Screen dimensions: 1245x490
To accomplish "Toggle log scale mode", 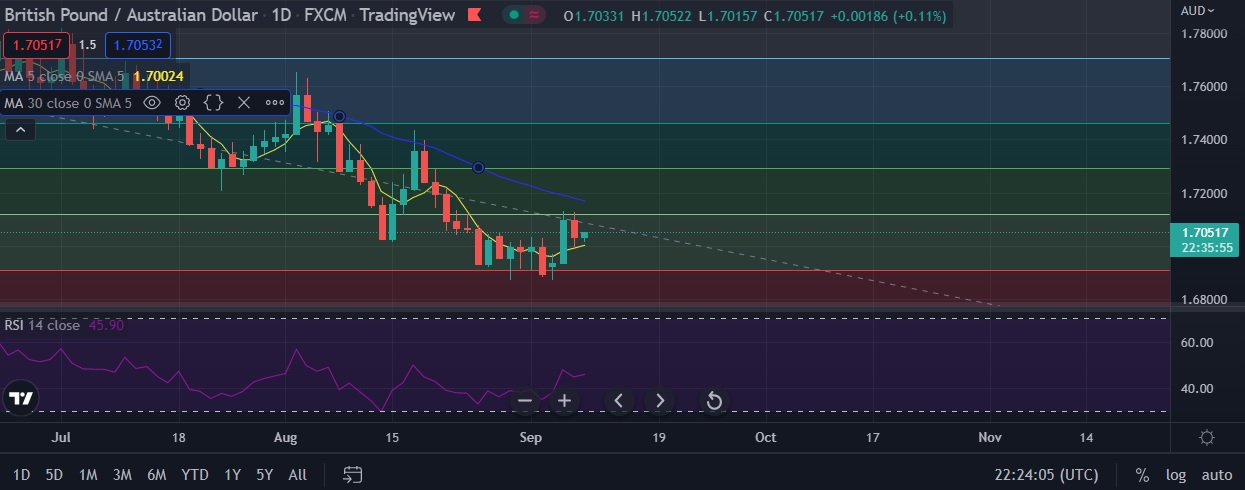I will point(1175,475).
